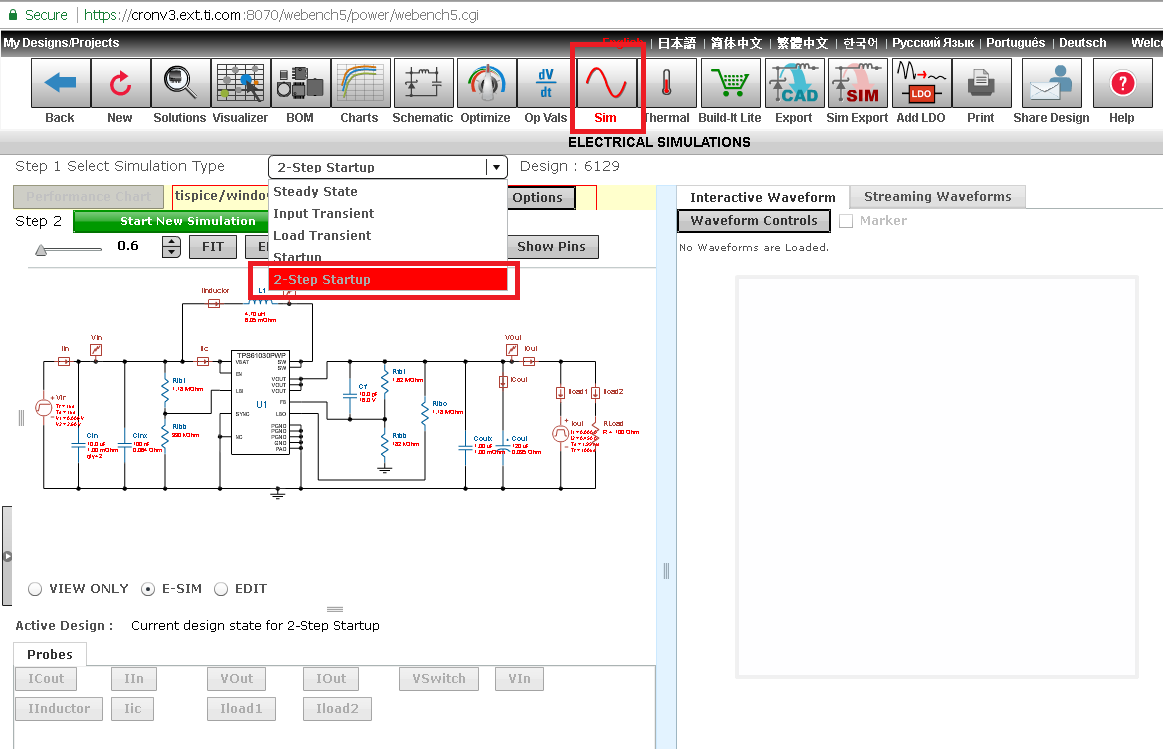Click the Iic probe button in Probes panel
Viewport: 1163px width, 749px height.
click(x=133, y=709)
